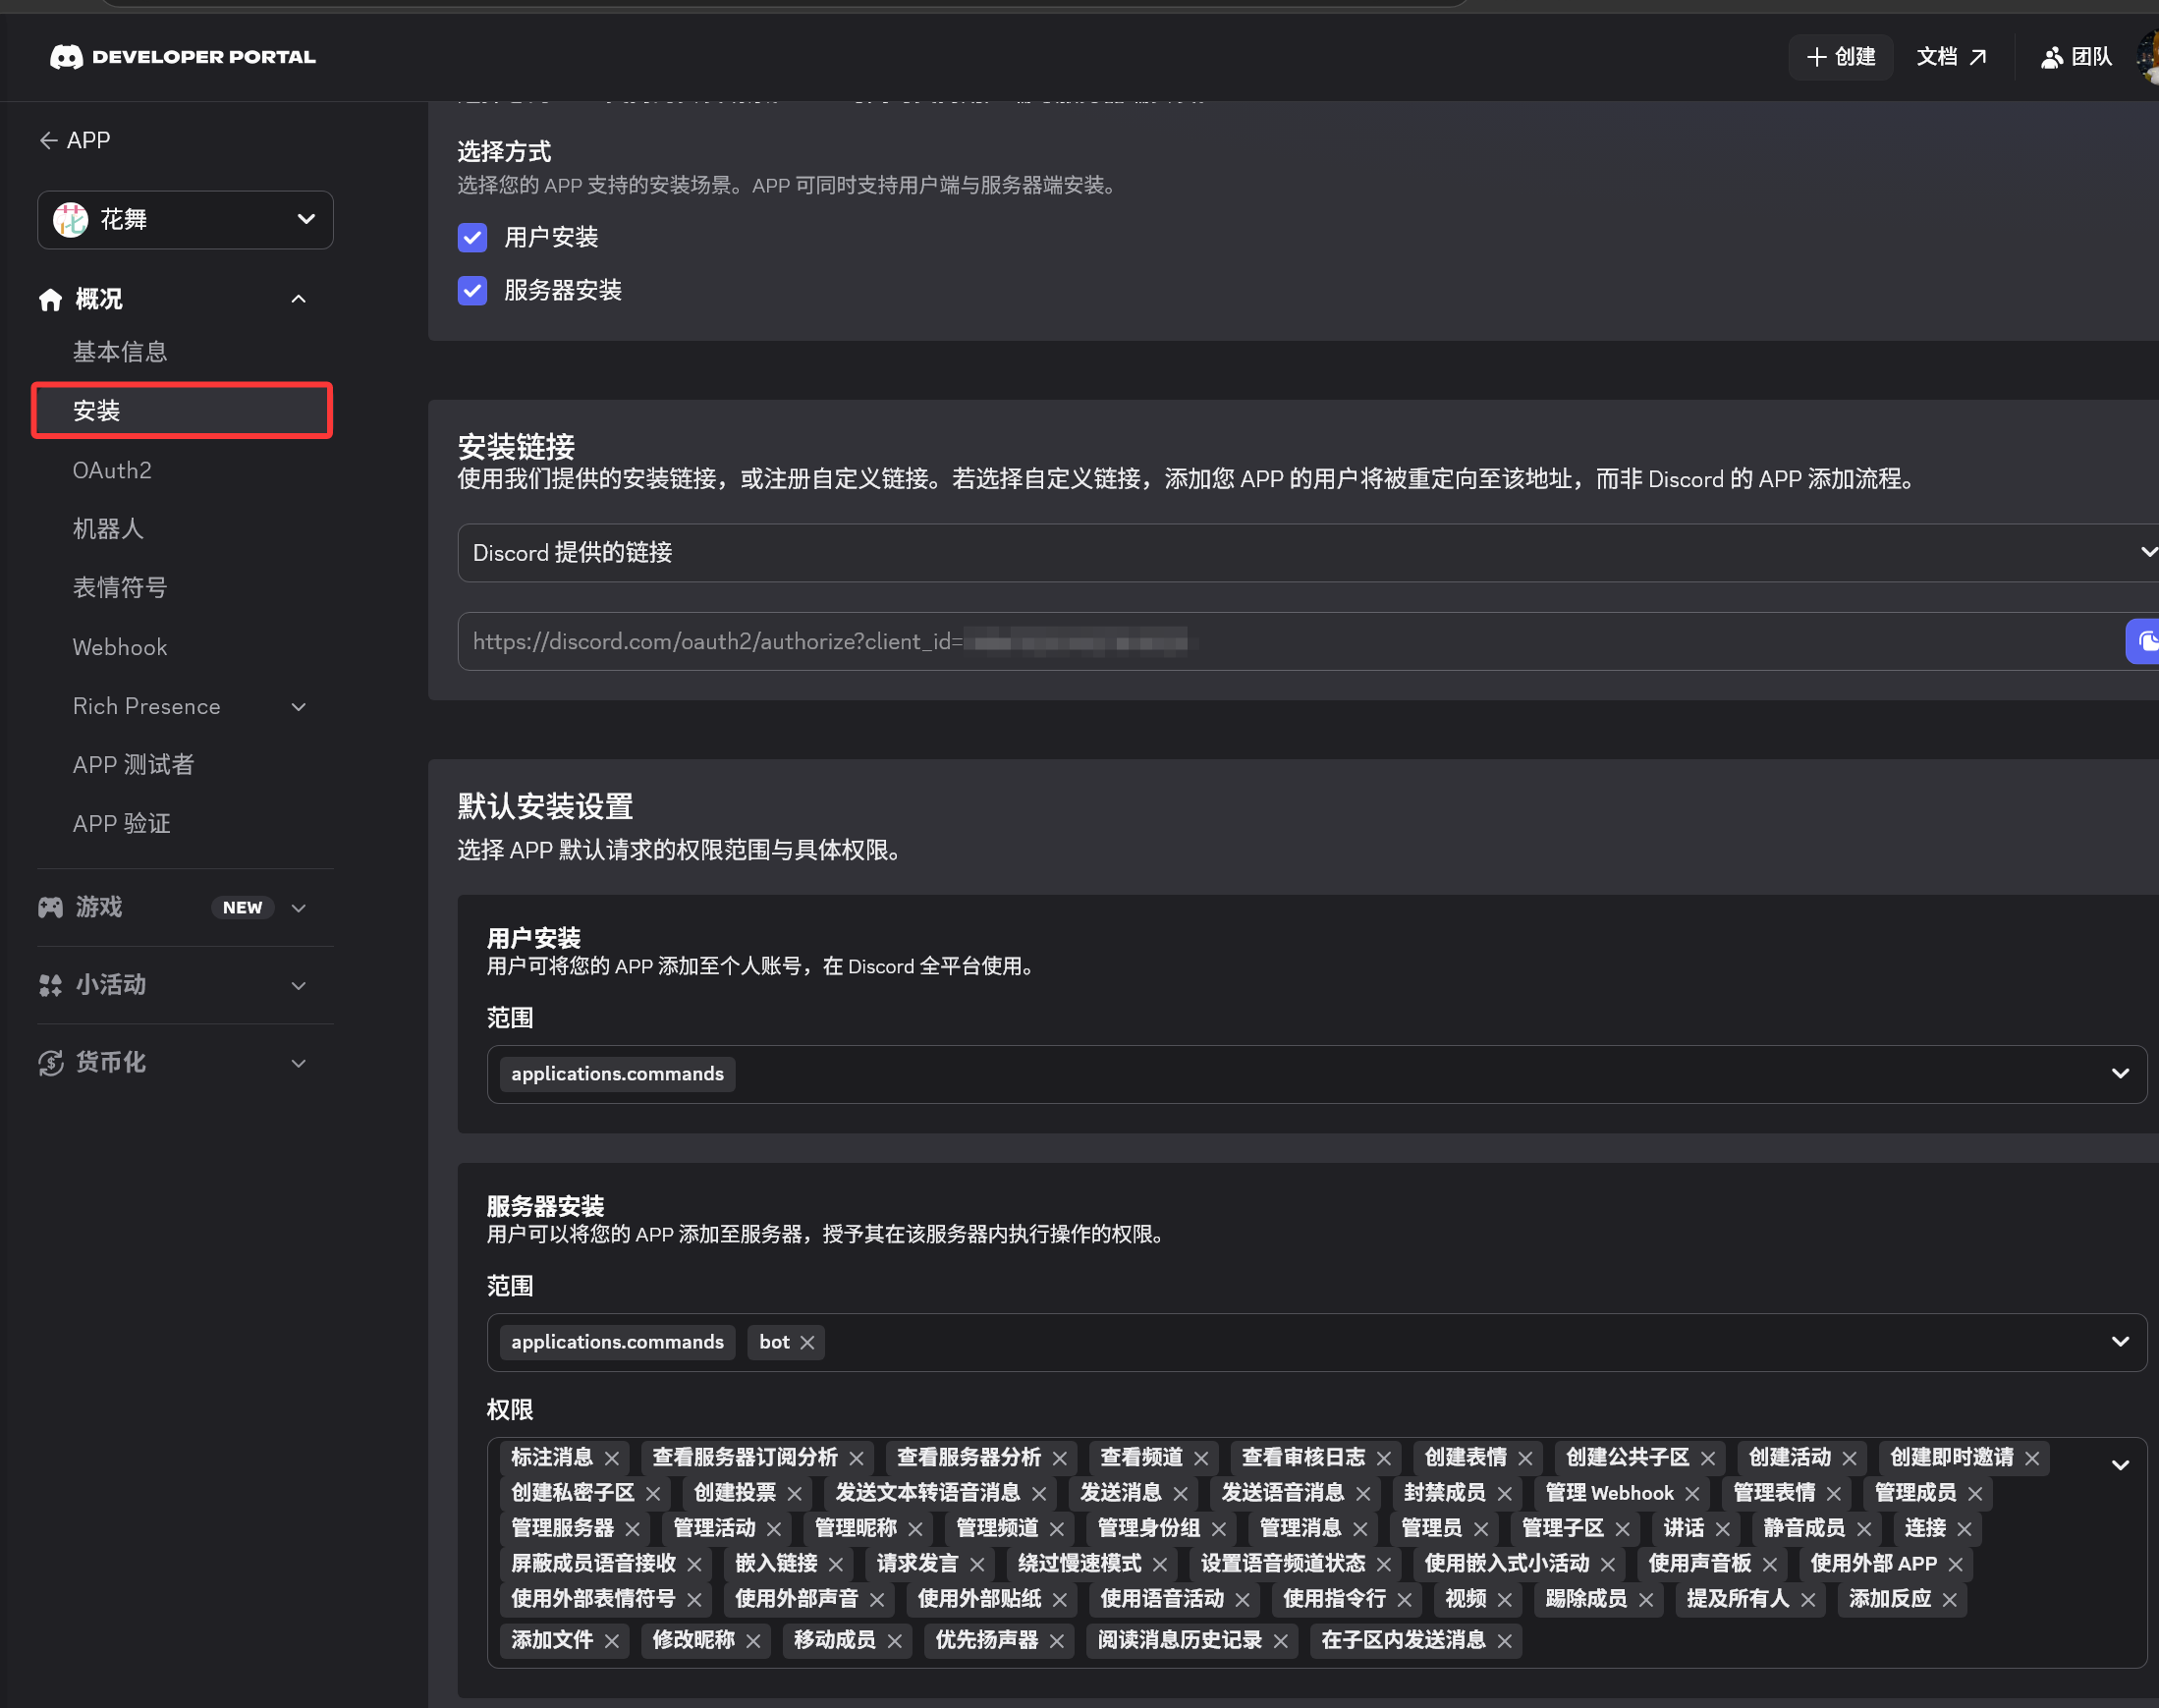Remove the 讲话 permission tag
The width and height of the screenshot is (2159, 1708).
[1722, 1528]
